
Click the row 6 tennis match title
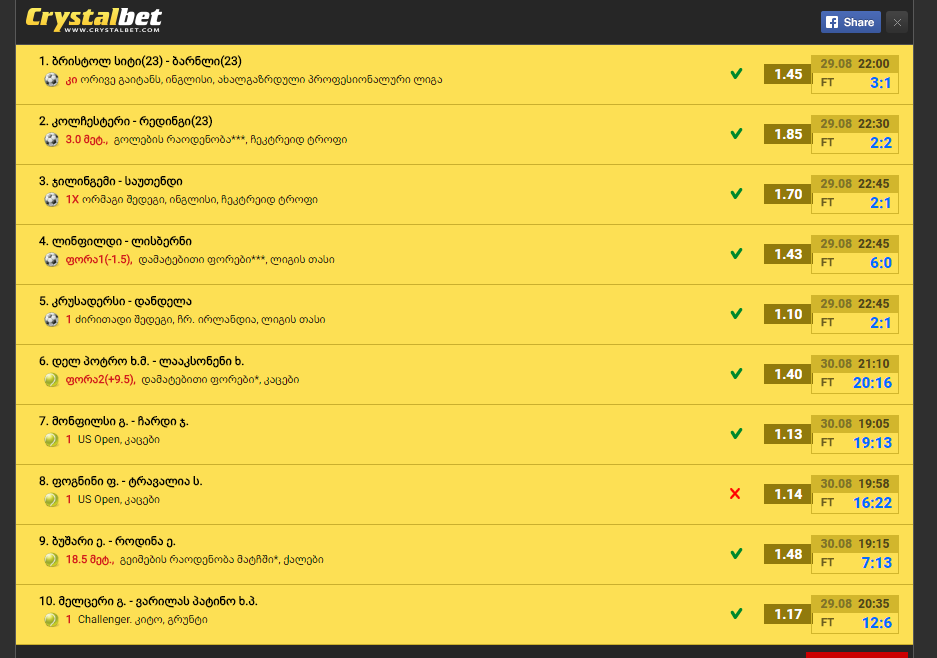142,362
